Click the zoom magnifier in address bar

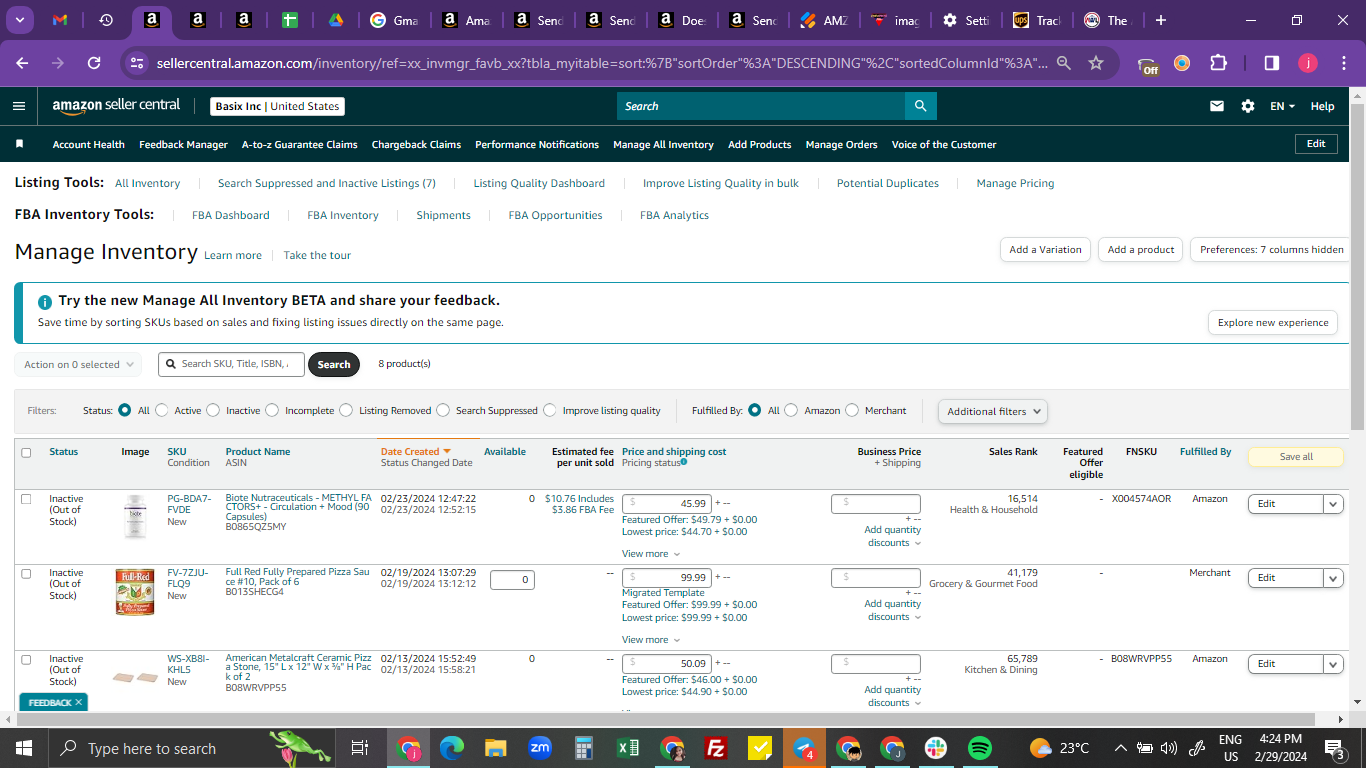(1064, 63)
